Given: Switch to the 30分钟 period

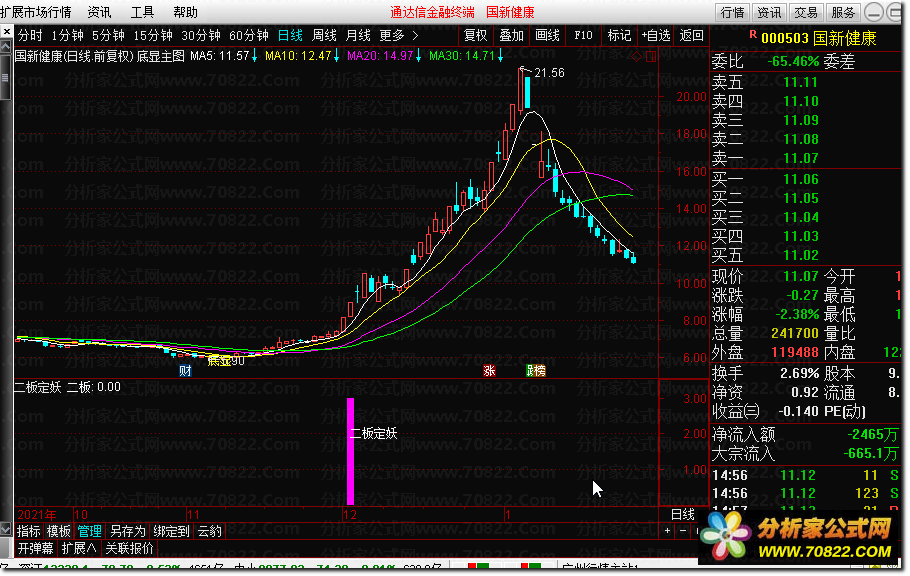Looking at the screenshot, I should click(x=201, y=36).
